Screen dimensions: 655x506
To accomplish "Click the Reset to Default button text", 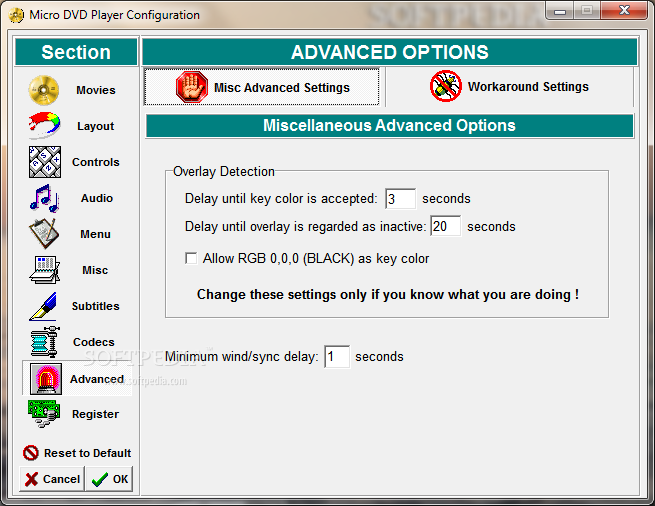I will pos(88,453).
